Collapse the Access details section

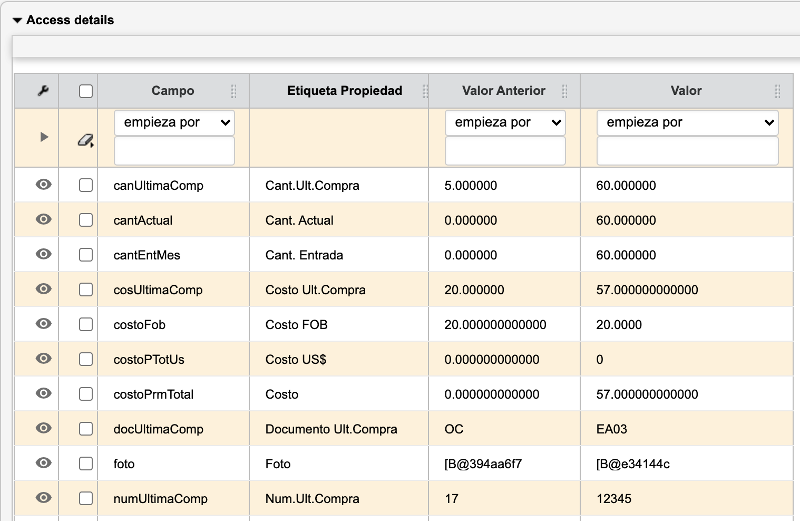click(x=17, y=20)
